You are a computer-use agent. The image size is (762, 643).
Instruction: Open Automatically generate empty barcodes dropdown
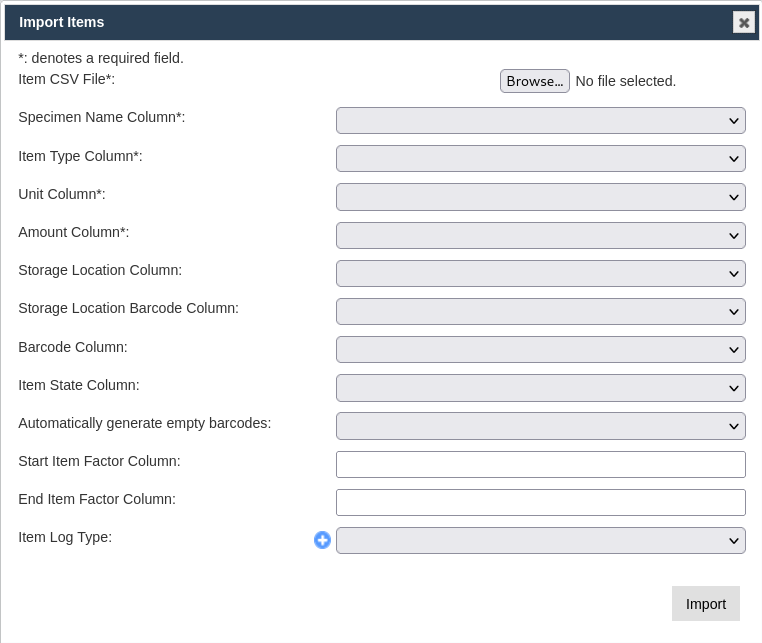click(540, 426)
